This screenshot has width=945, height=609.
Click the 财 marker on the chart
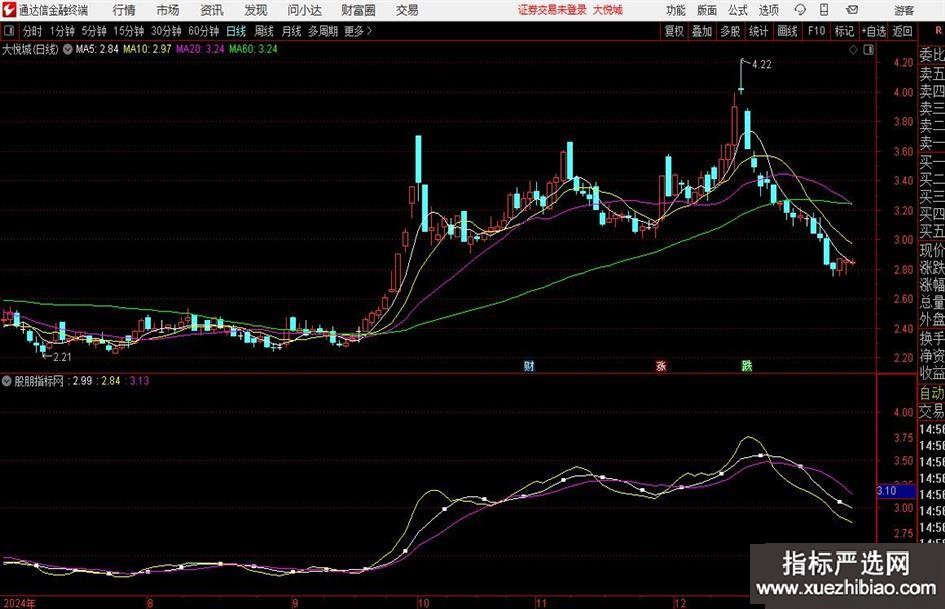(529, 366)
